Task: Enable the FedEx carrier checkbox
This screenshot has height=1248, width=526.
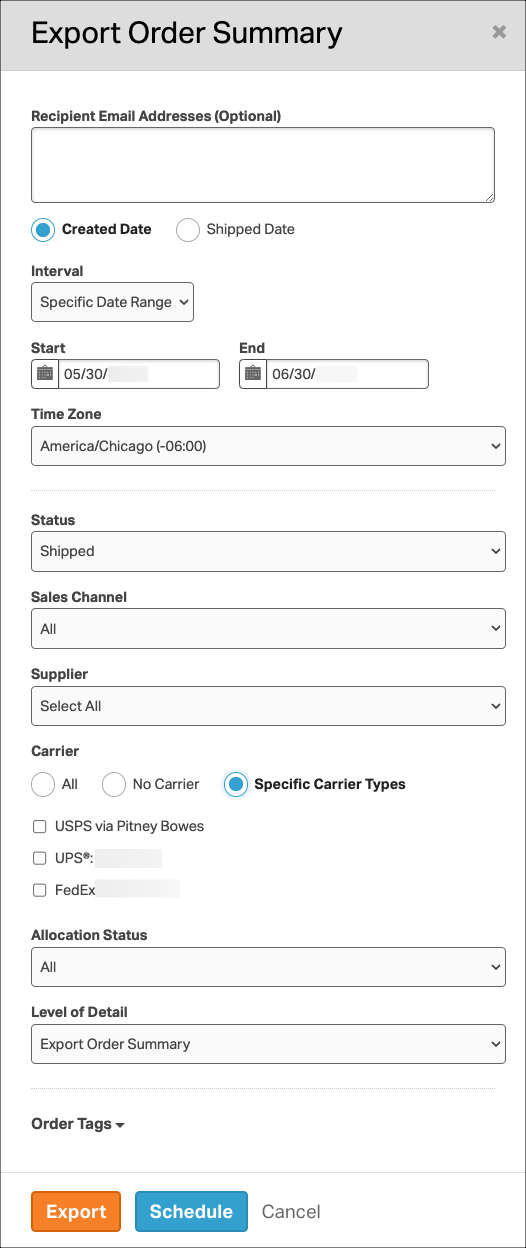Action: tap(40, 890)
